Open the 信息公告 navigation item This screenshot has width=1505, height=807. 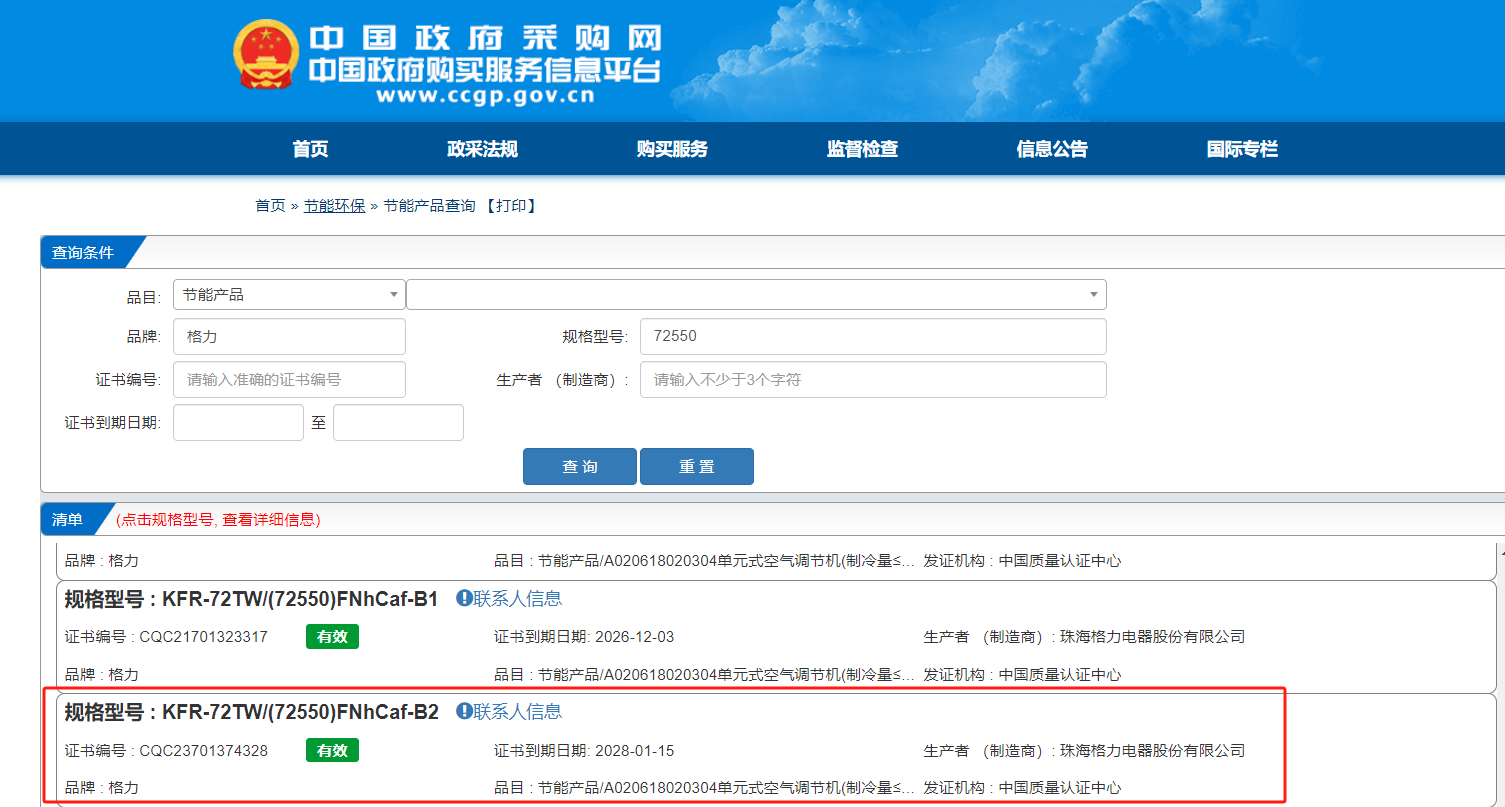1052,149
